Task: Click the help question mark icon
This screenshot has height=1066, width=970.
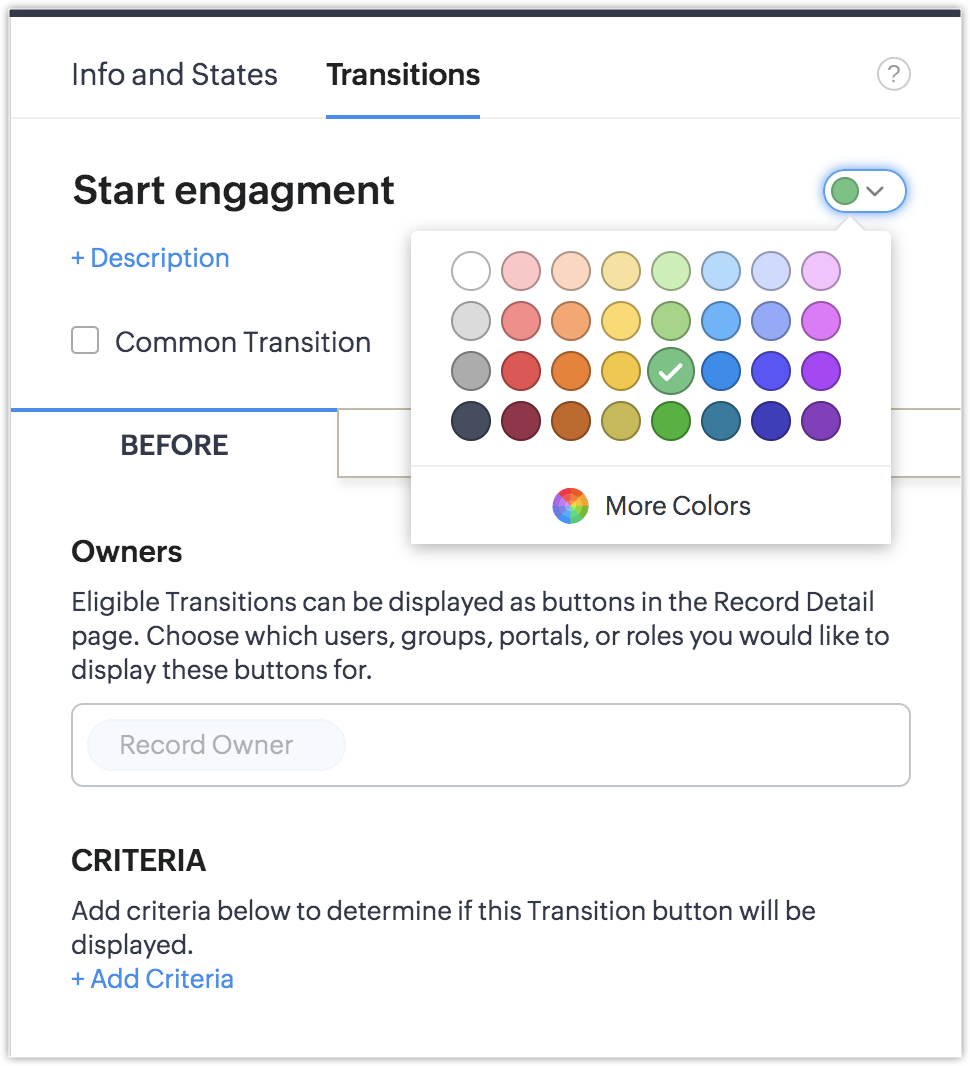Action: point(893,74)
